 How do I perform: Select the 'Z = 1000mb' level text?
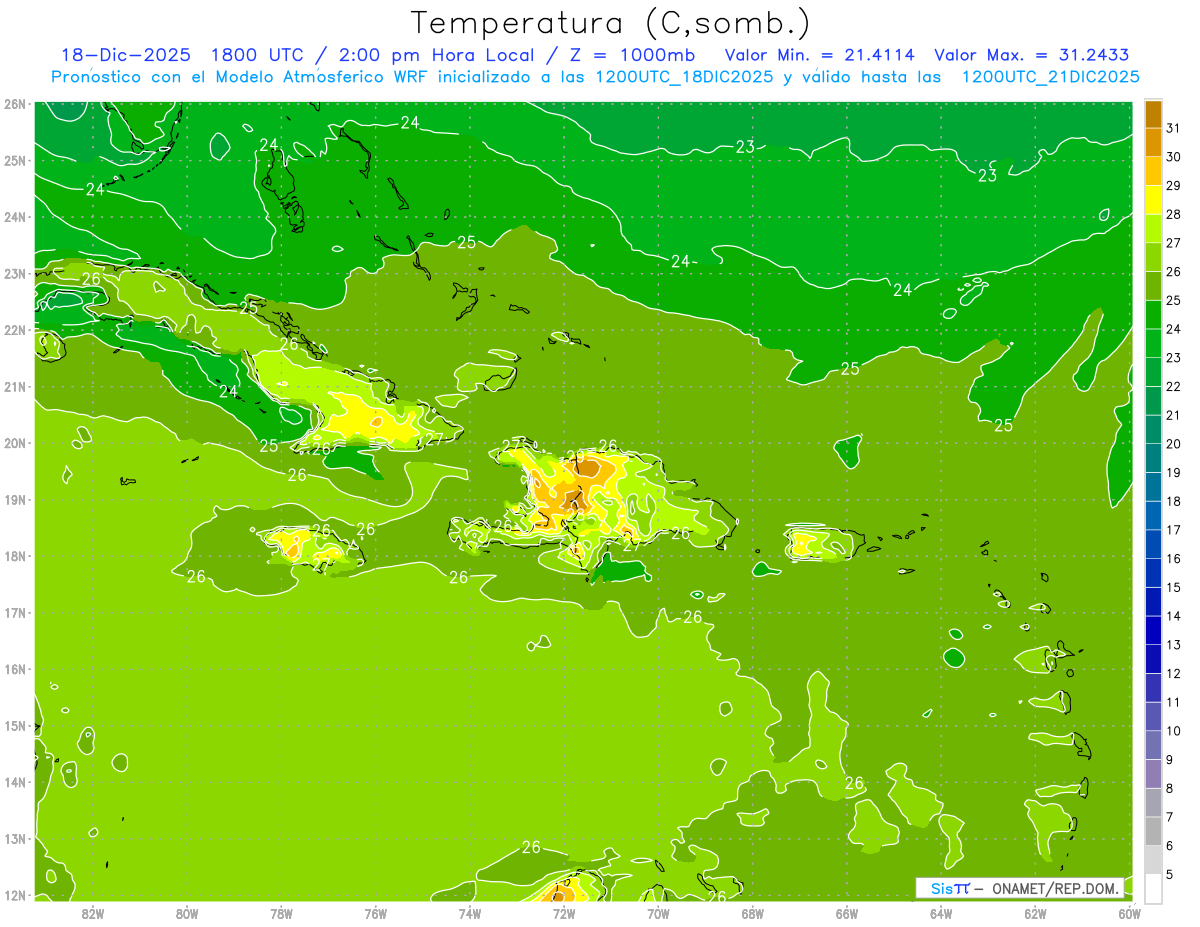point(634,55)
